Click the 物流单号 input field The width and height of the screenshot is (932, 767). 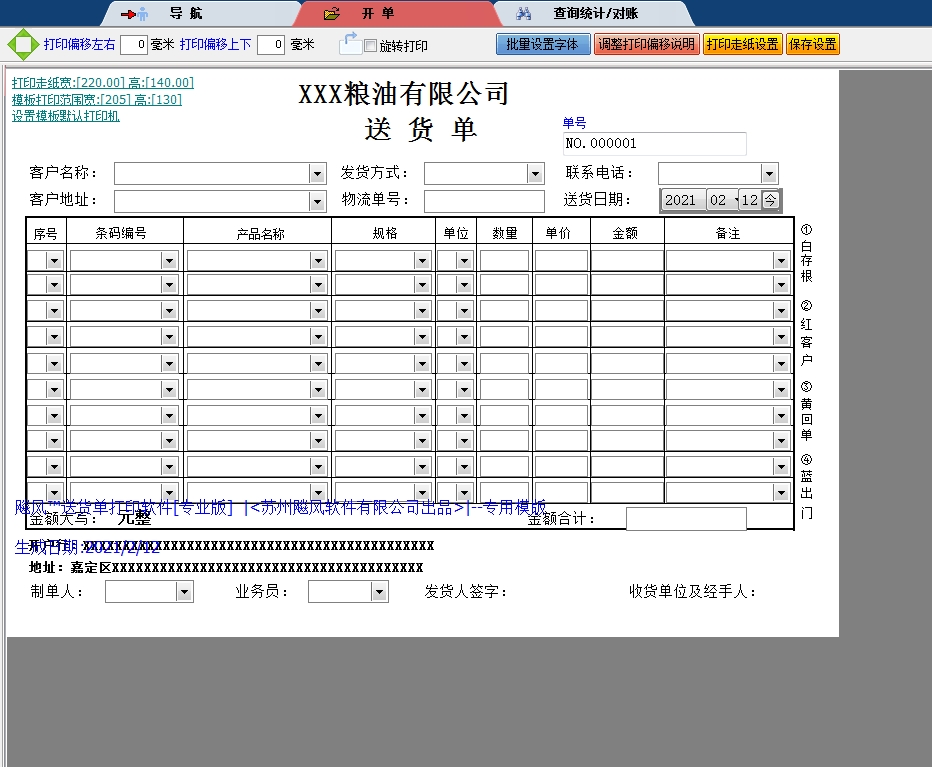pos(484,201)
